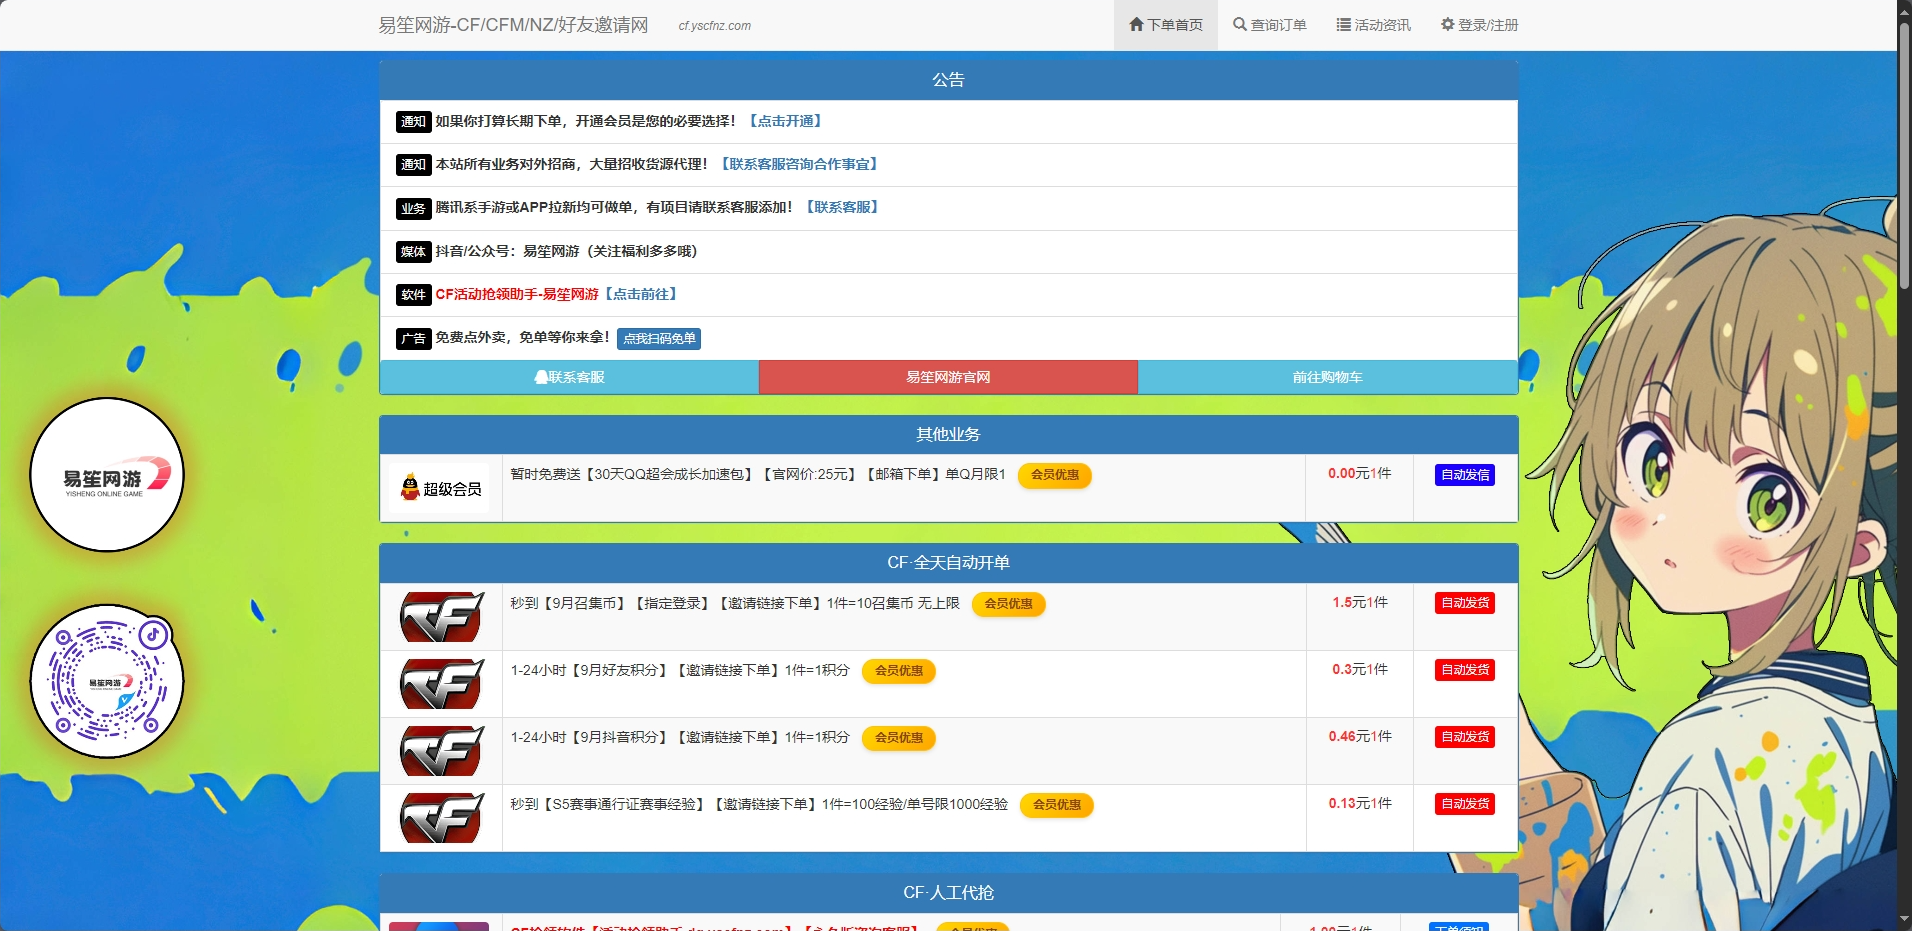Open 活动资讯 in navigation bar
Image resolution: width=1912 pixels, height=931 pixels.
click(1374, 25)
